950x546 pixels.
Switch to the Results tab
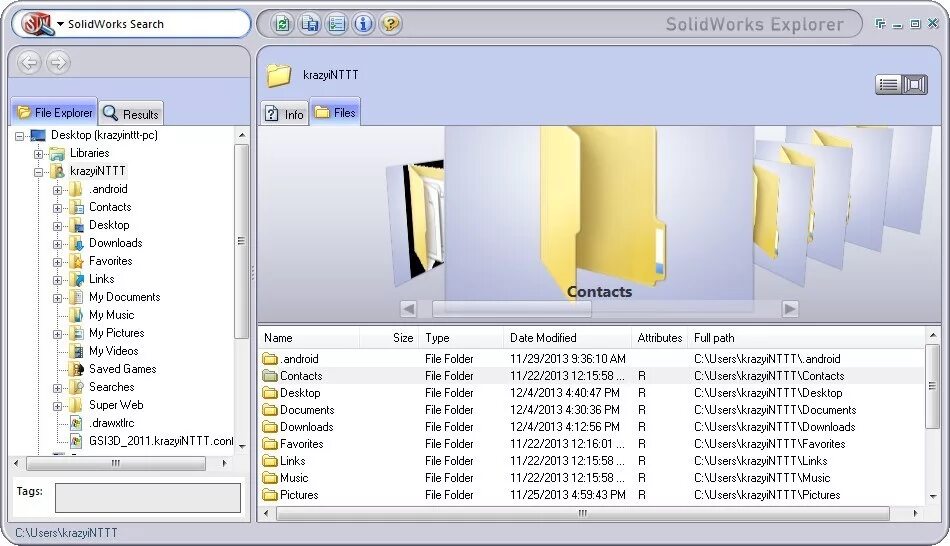[130, 113]
